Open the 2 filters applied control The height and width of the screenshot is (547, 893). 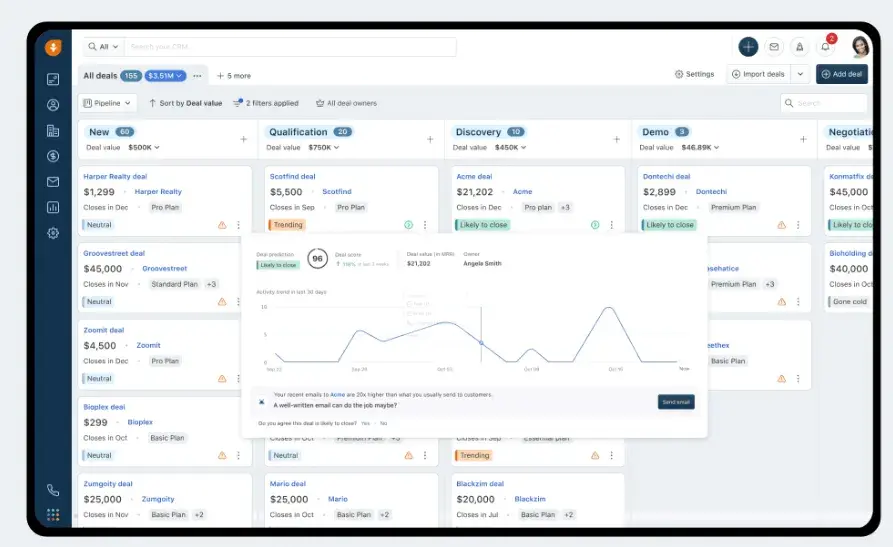[266, 103]
